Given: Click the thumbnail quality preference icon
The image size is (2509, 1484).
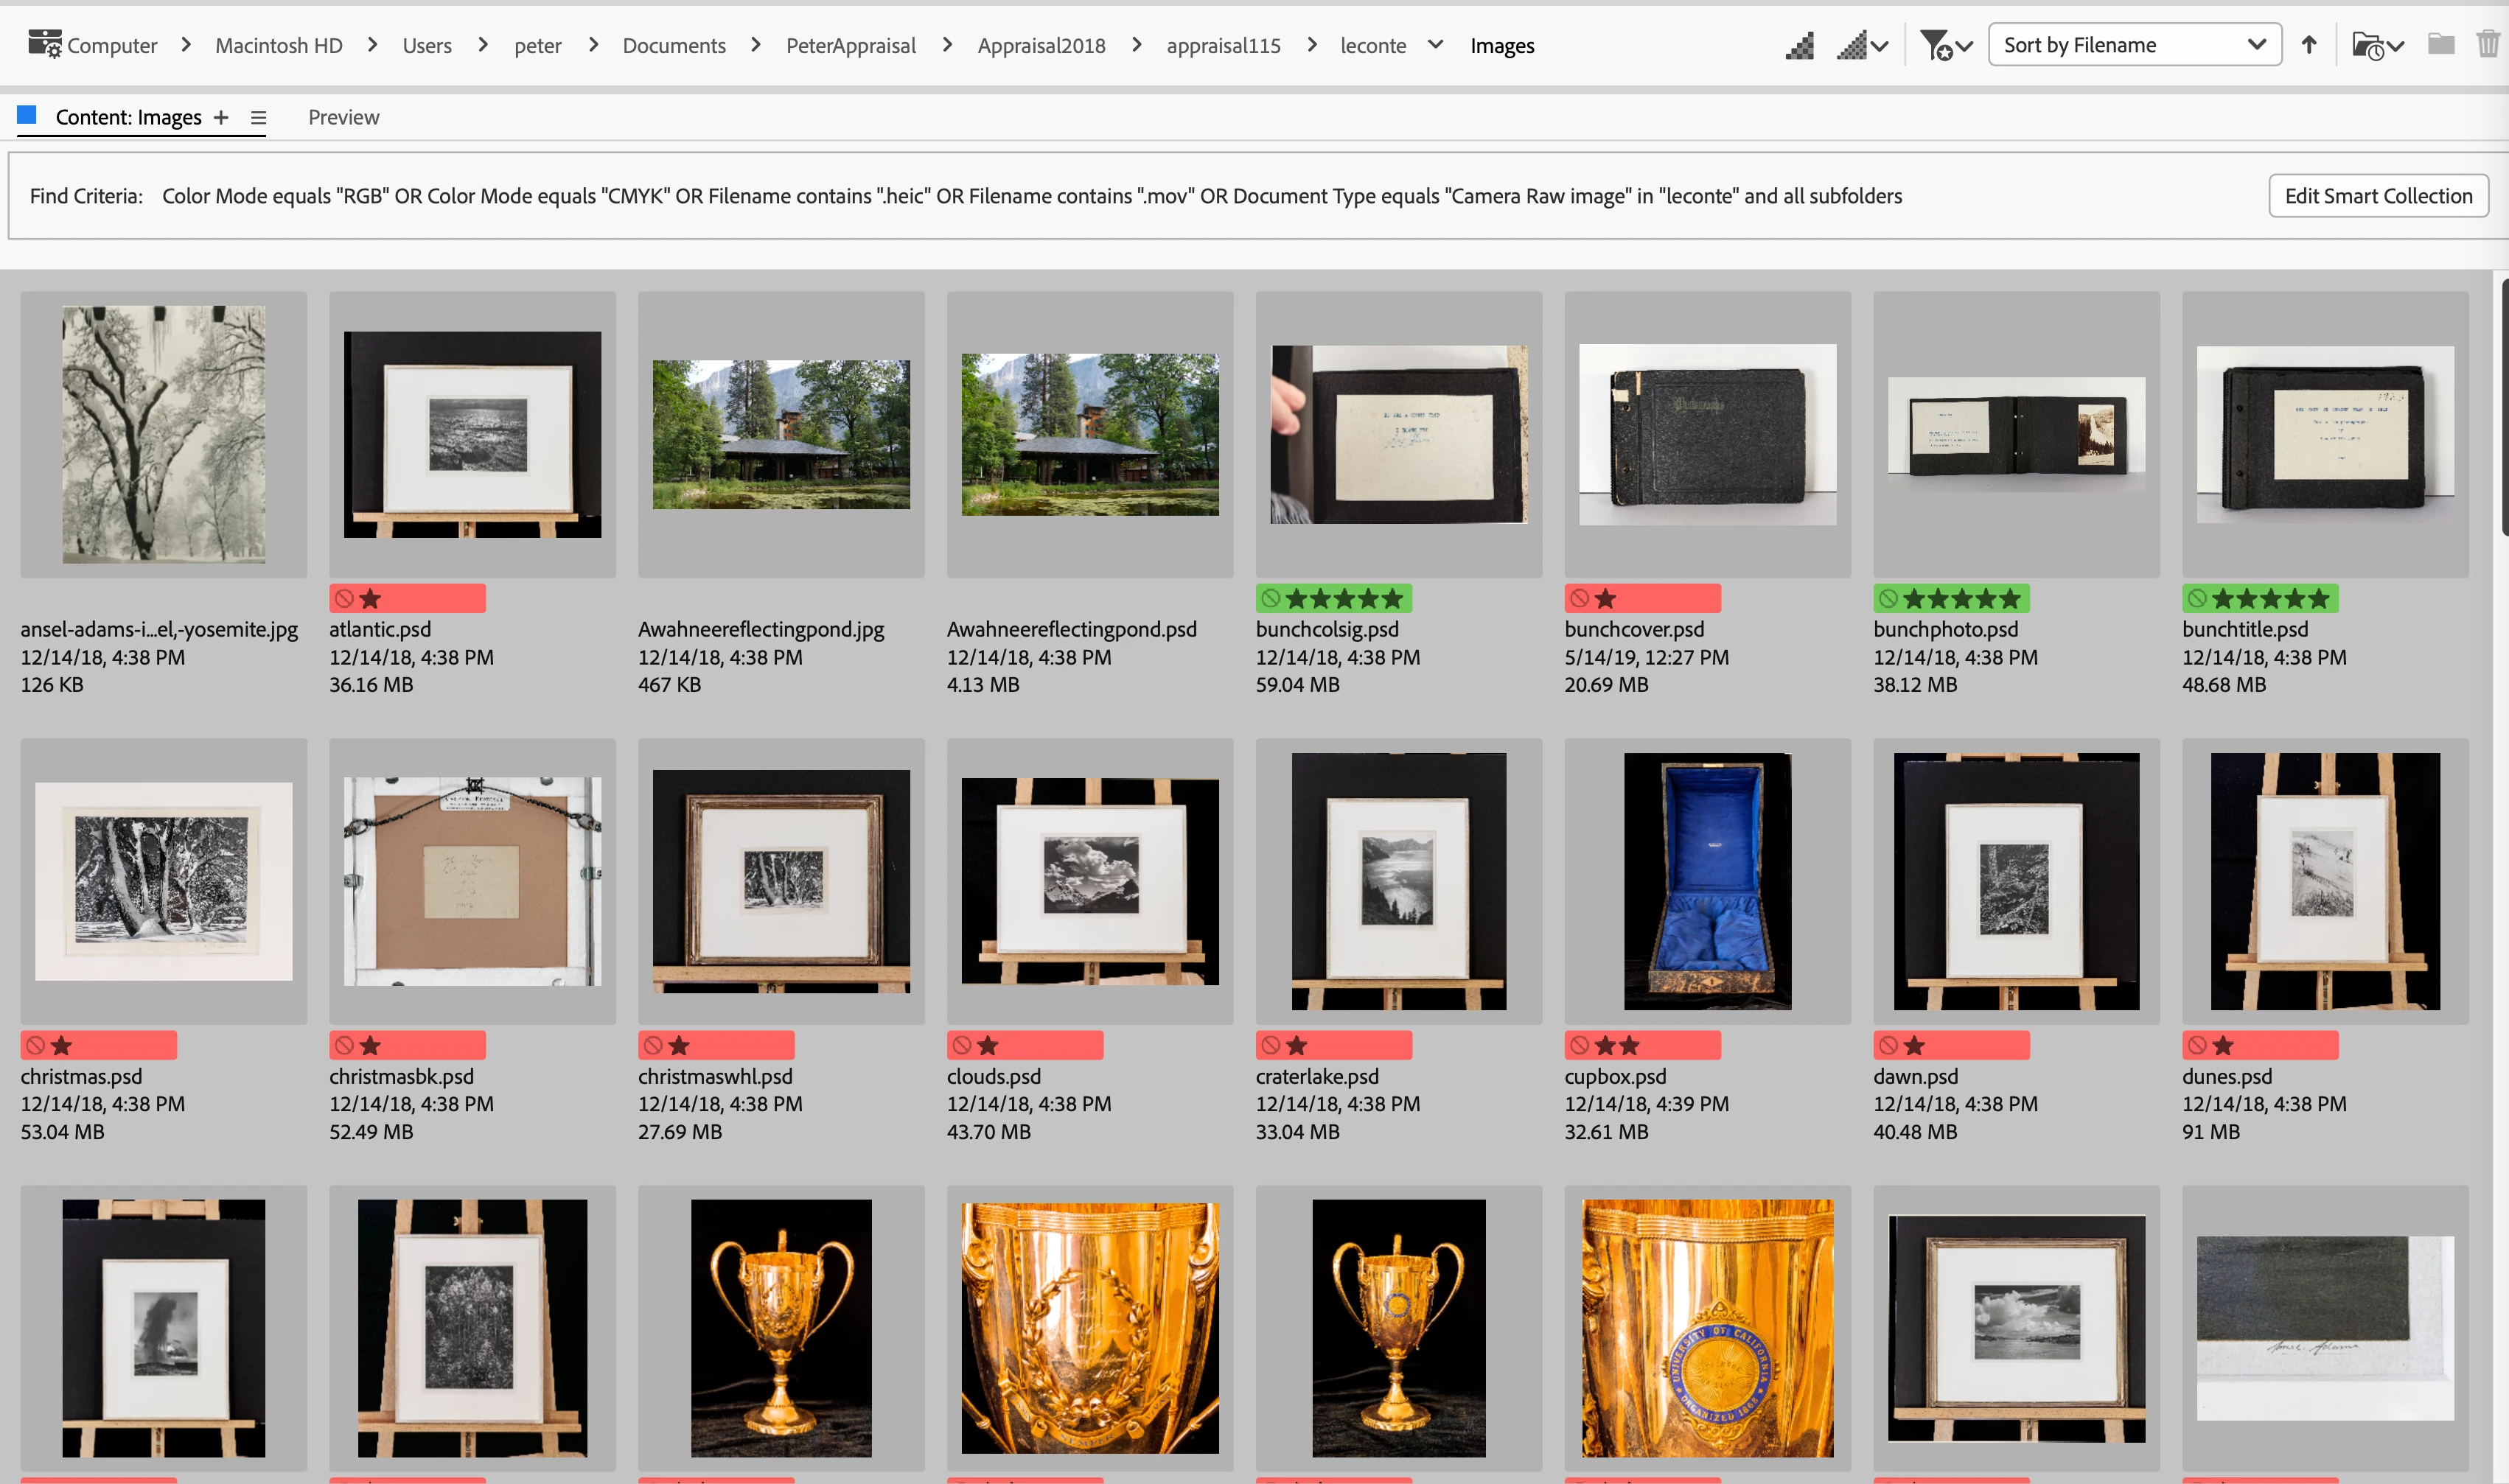Looking at the screenshot, I should point(1799,46).
